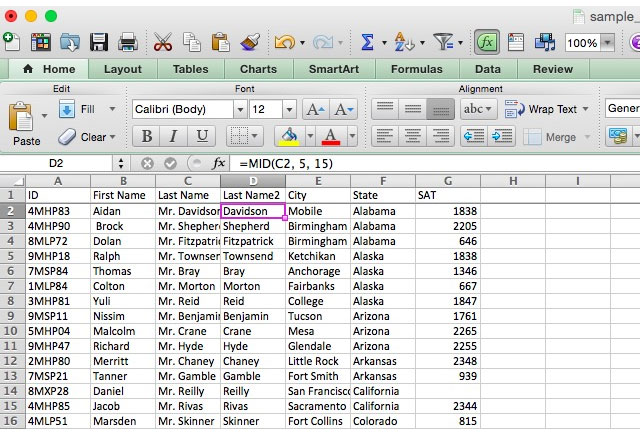Click the Fill down icon
Viewport: 640px width, 435px height.
67,109
